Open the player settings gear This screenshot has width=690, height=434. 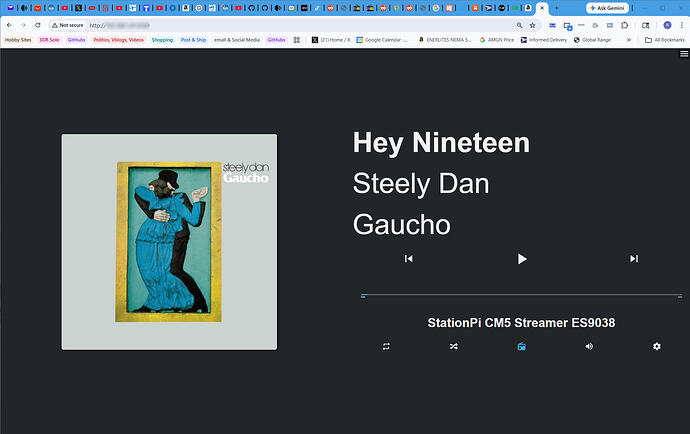tap(657, 346)
